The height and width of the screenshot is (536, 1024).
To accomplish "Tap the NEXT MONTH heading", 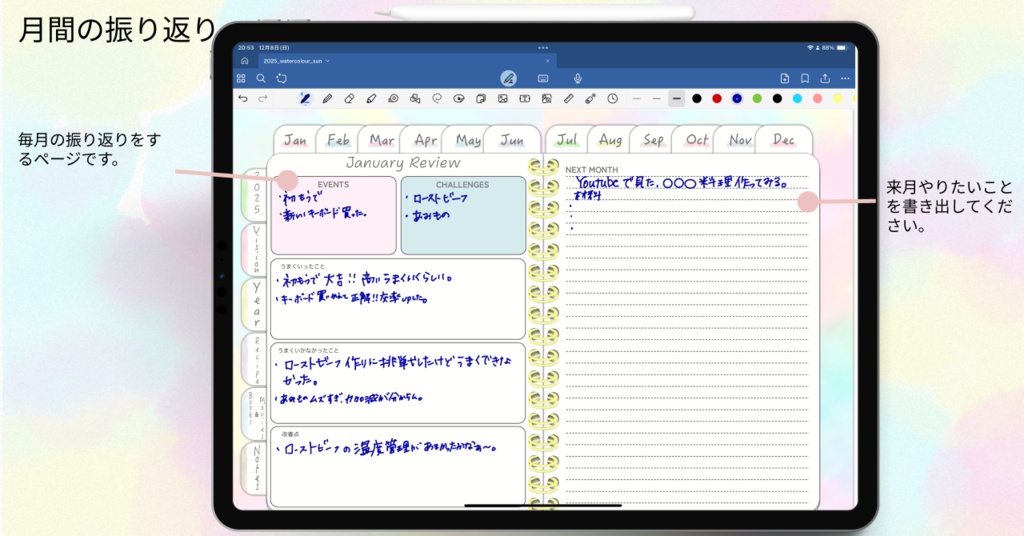I will 592,170.
